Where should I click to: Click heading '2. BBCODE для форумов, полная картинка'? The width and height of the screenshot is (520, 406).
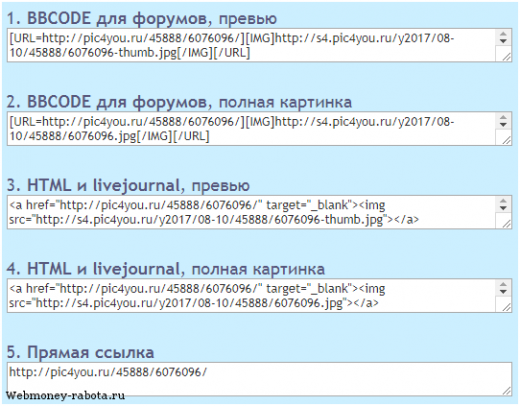(179, 102)
